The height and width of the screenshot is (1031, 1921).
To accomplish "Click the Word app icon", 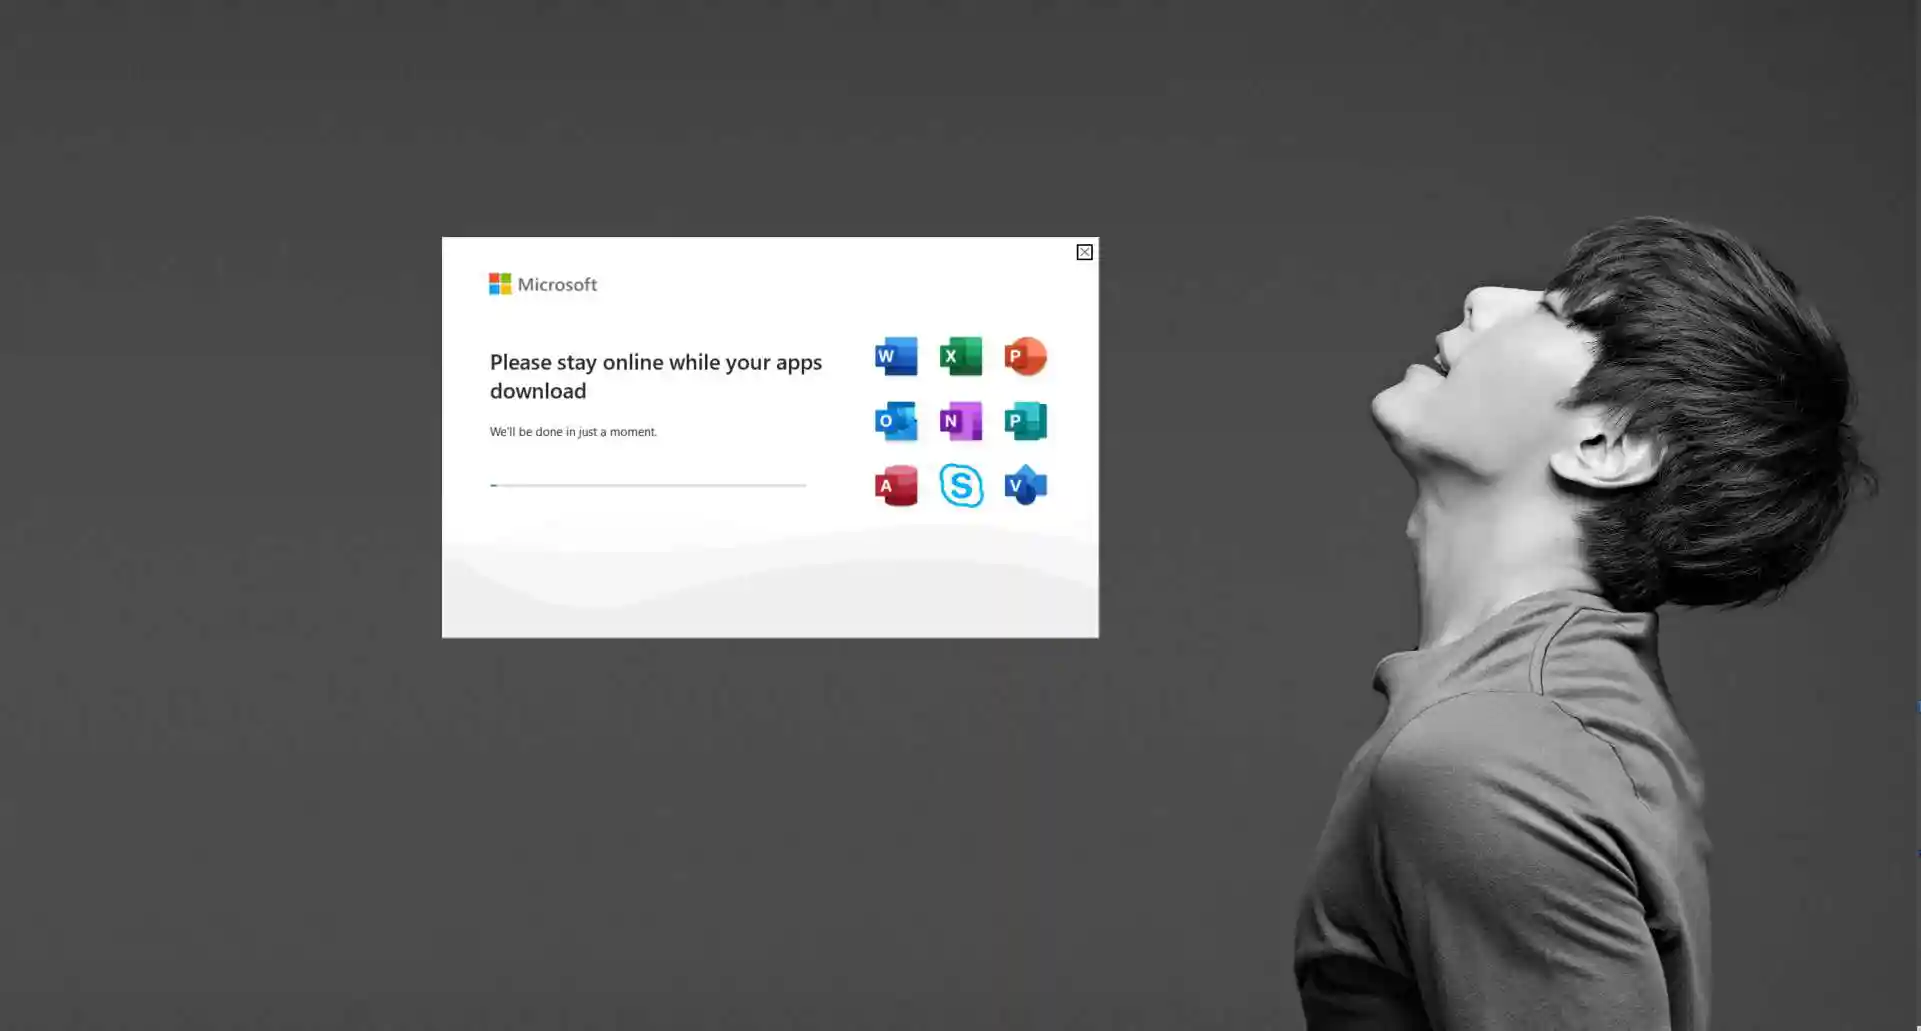I will (896, 356).
